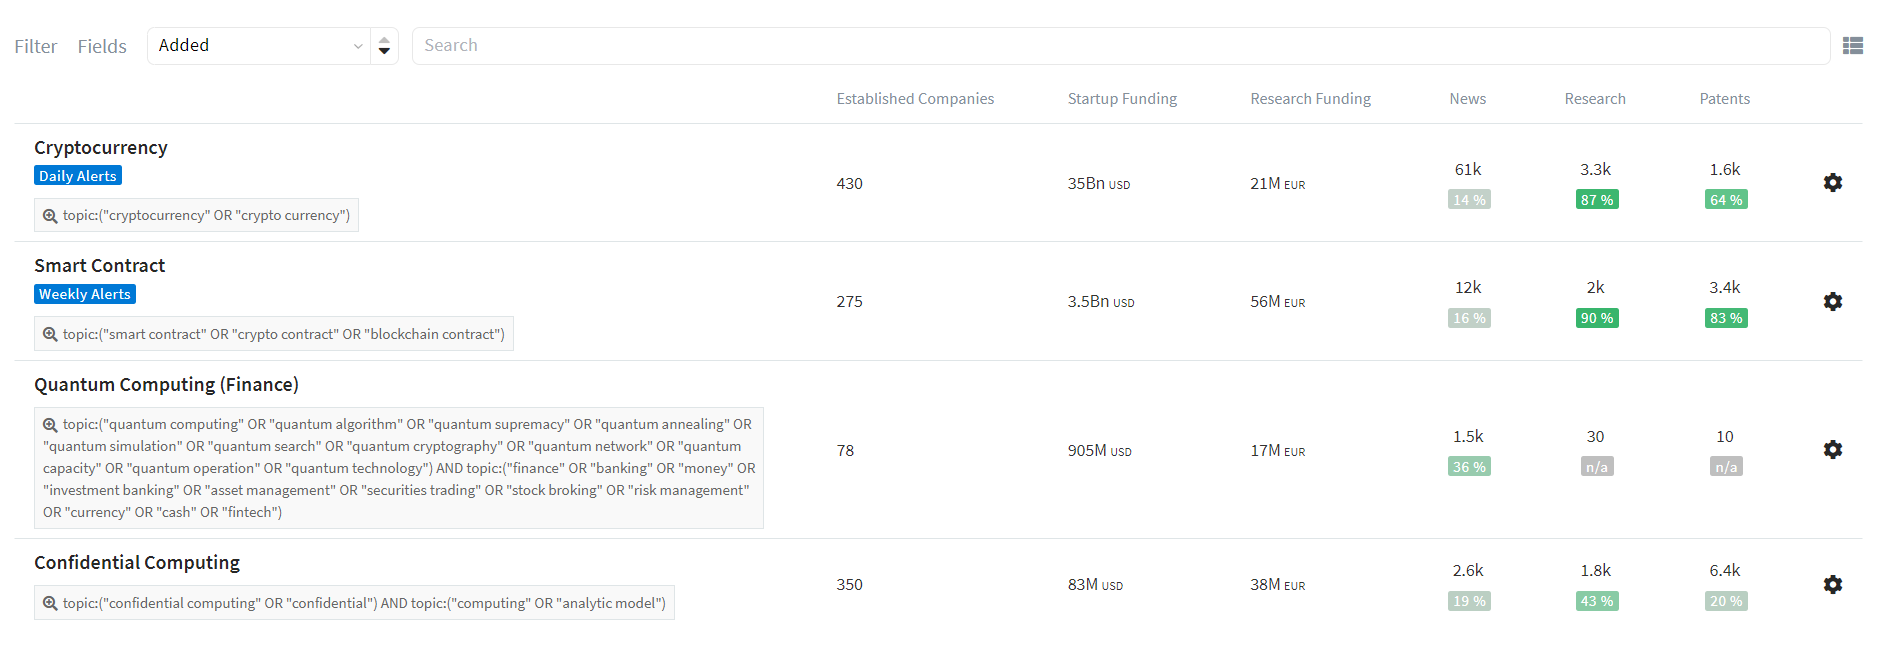Click Quantum Computing companies value 78
The image size is (1881, 655).
tap(845, 451)
